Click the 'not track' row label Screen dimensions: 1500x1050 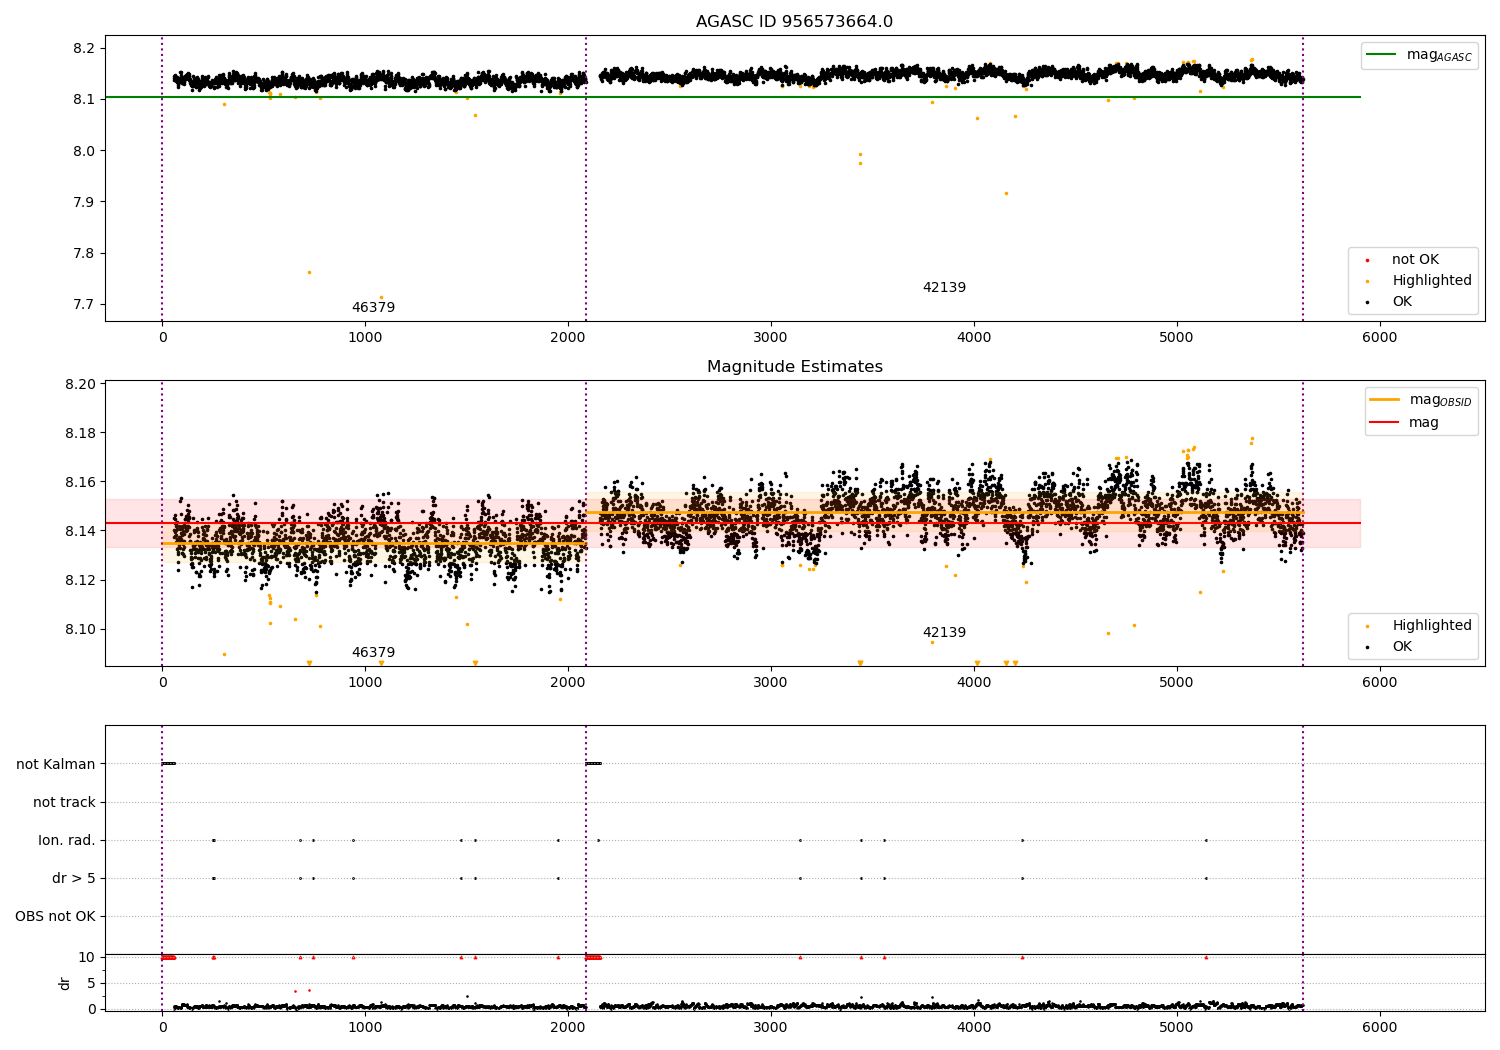click(64, 803)
